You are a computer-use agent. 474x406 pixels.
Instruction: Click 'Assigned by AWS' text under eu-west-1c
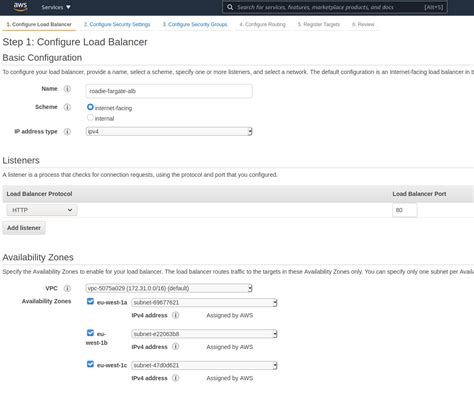pos(230,378)
